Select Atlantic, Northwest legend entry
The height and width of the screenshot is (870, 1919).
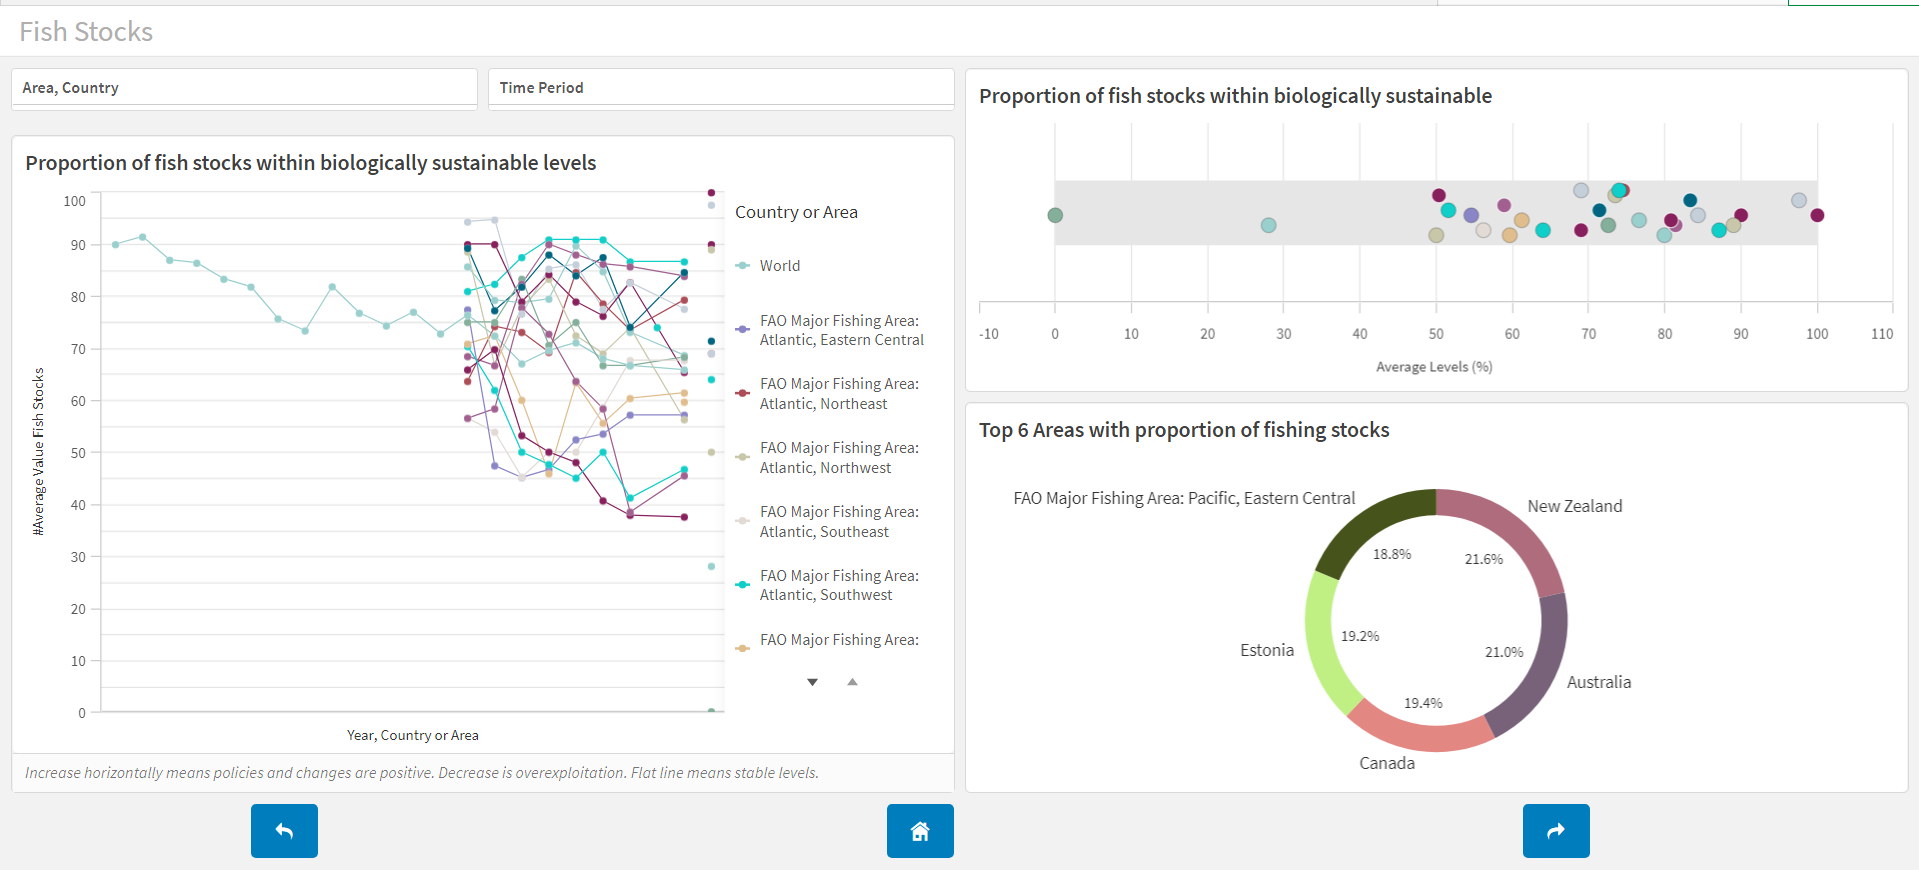pyautogui.click(x=839, y=458)
